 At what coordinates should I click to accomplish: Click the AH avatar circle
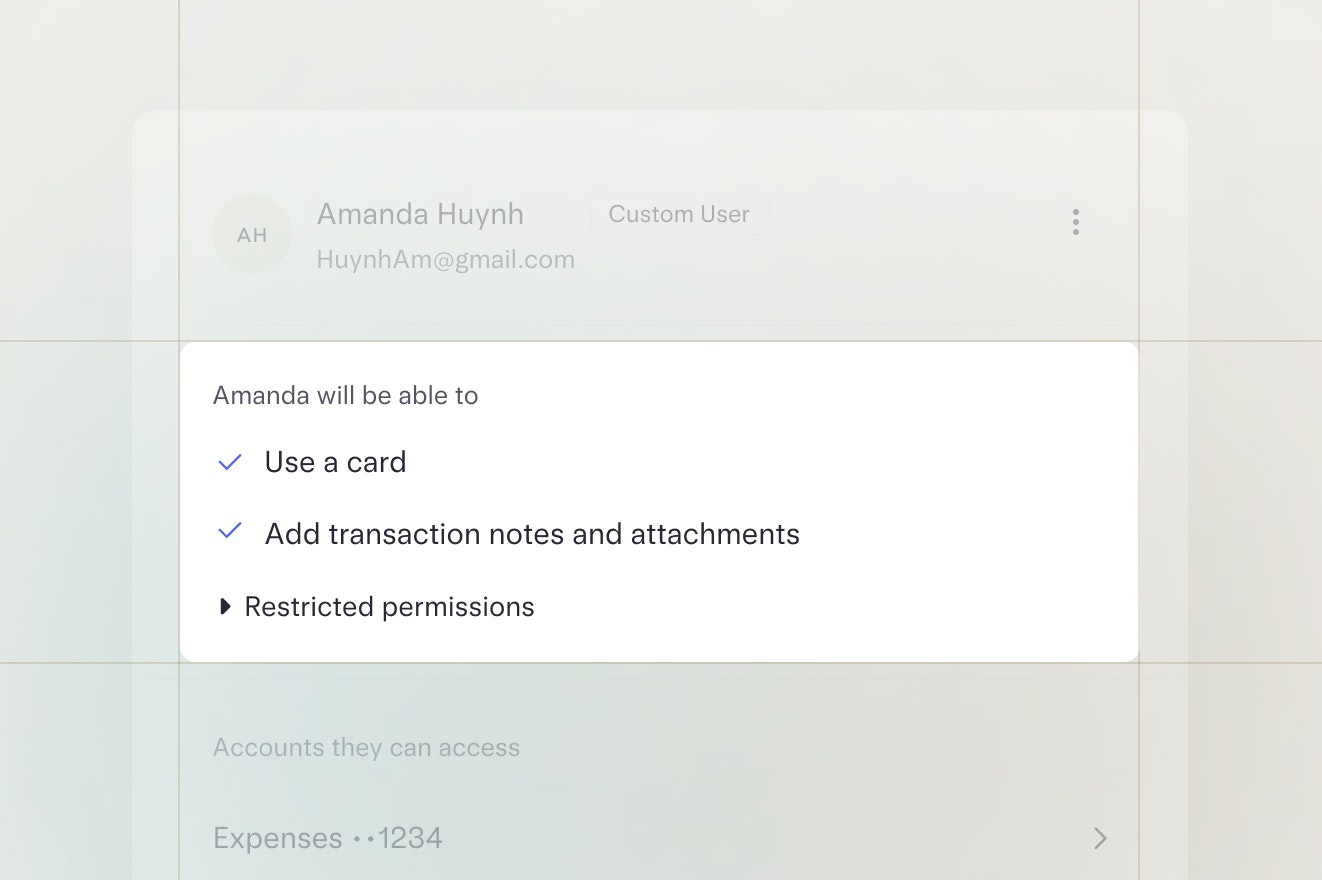[x=252, y=235]
